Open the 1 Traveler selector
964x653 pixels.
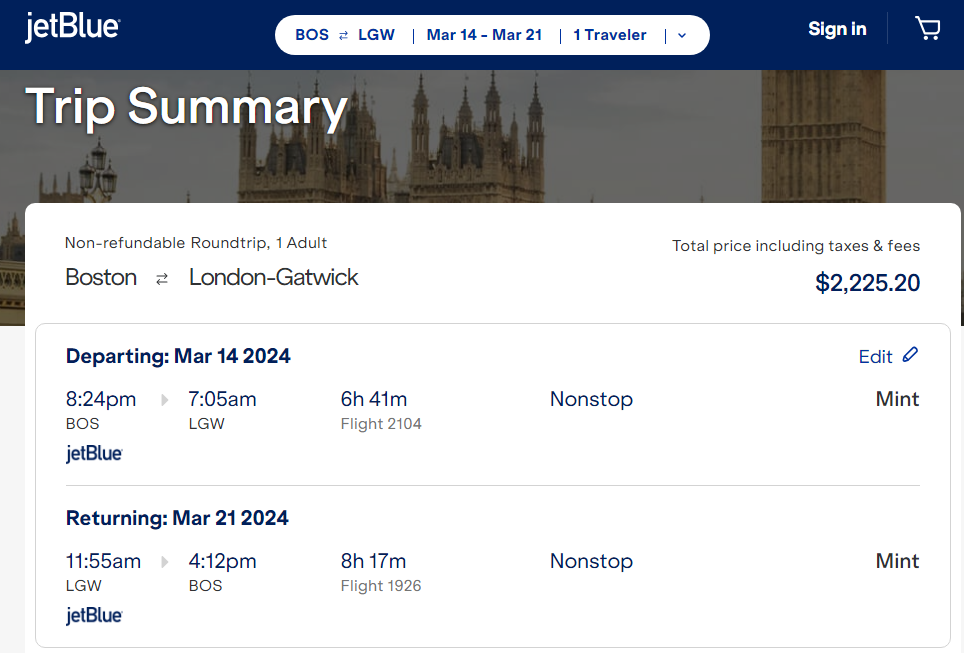pyautogui.click(x=610, y=34)
